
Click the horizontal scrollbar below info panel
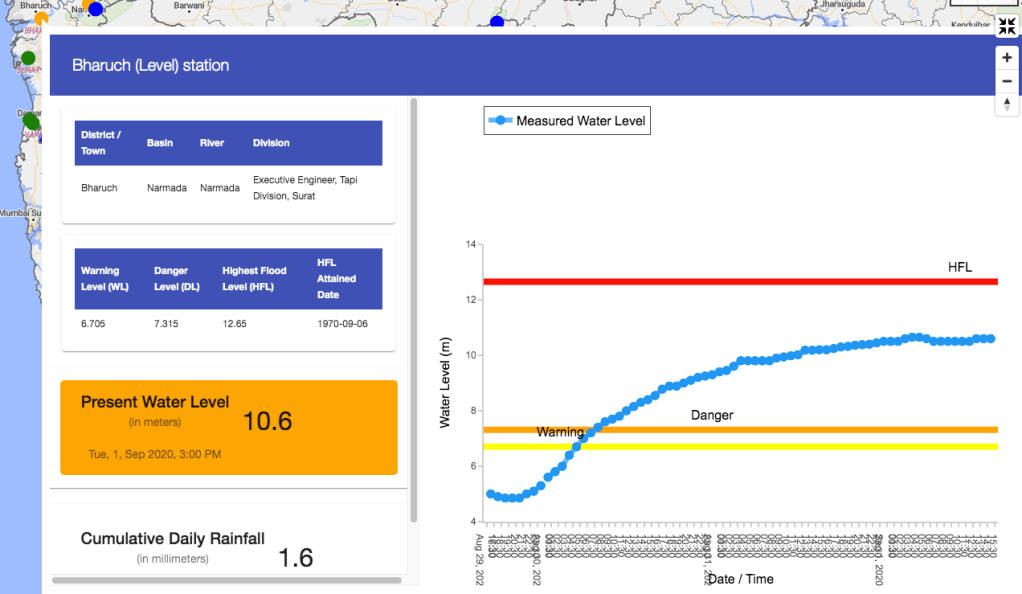click(227, 580)
